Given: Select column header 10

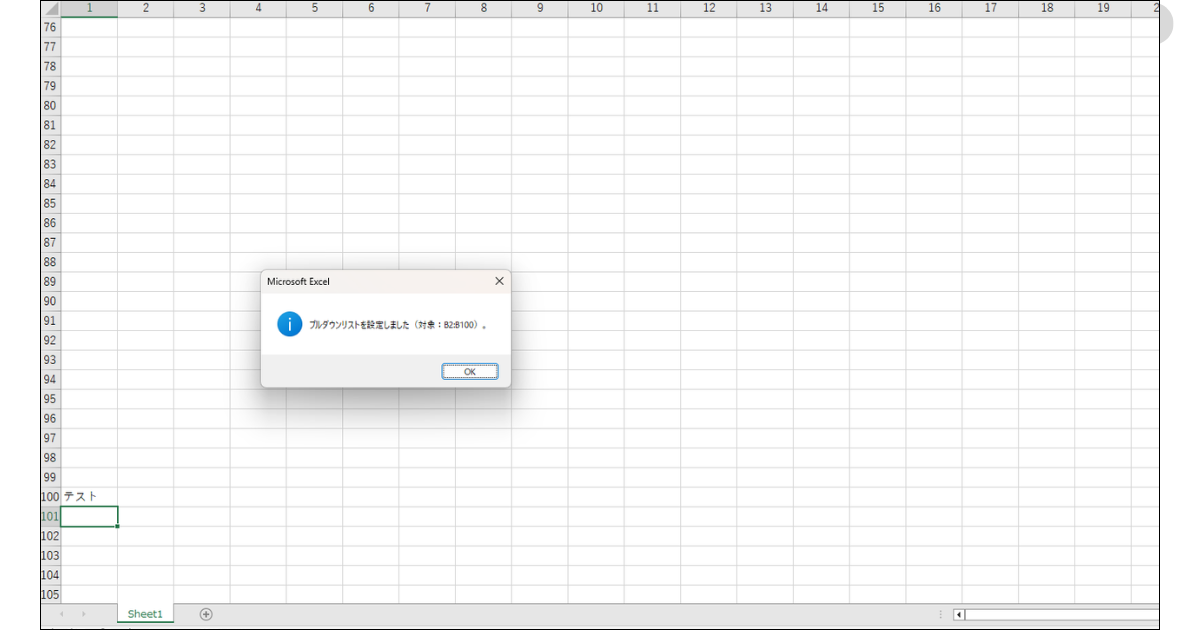Looking at the screenshot, I should coord(596,9).
